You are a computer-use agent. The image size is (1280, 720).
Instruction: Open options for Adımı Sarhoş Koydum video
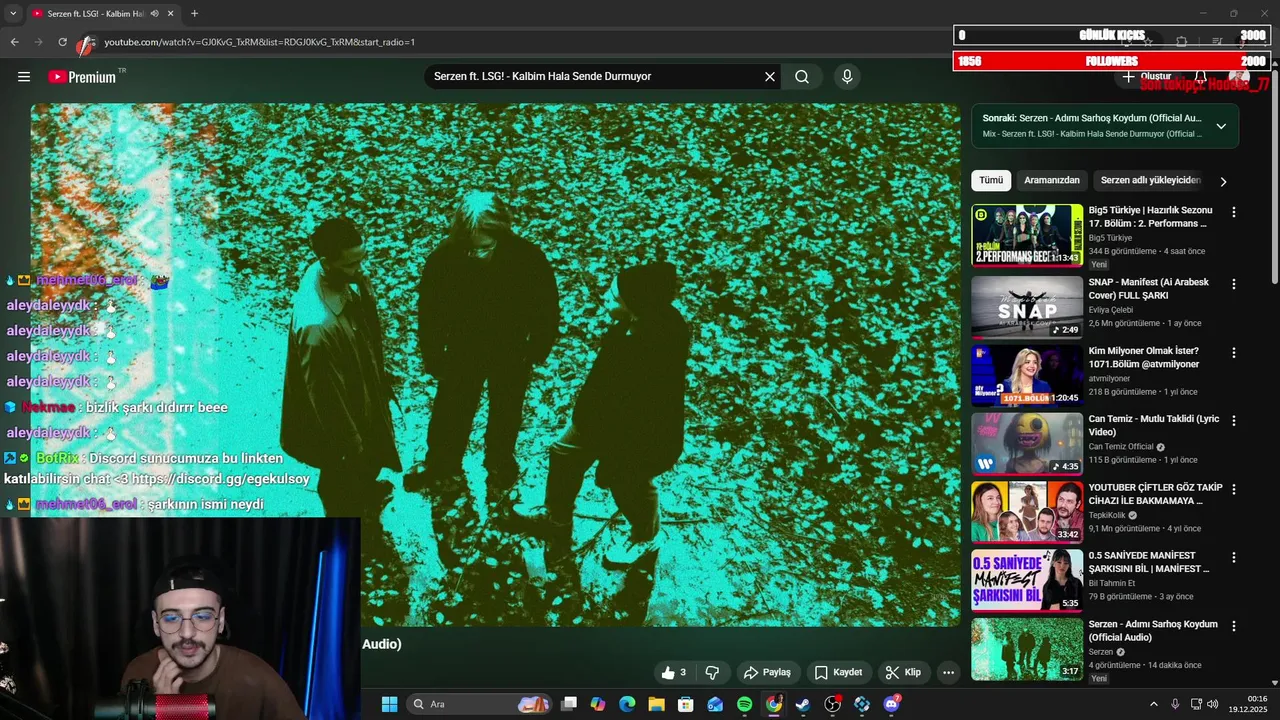click(1234, 626)
